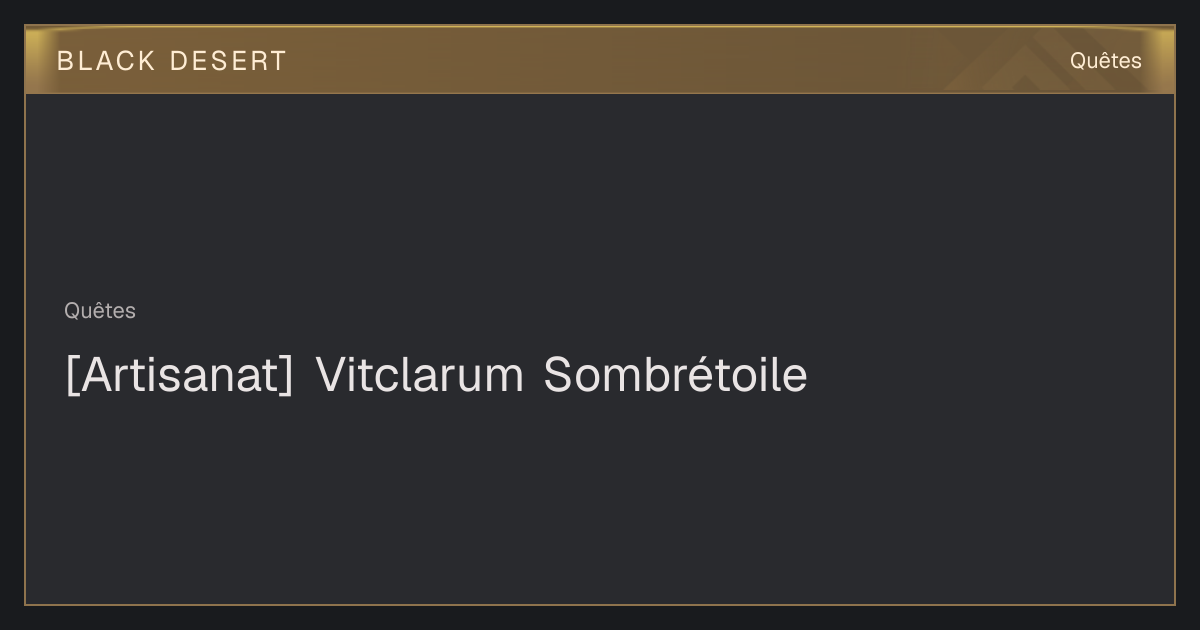The width and height of the screenshot is (1200, 630).
Task: Return to the quests list via the small gray Quêtes label
Action: click(x=100, y=311)
